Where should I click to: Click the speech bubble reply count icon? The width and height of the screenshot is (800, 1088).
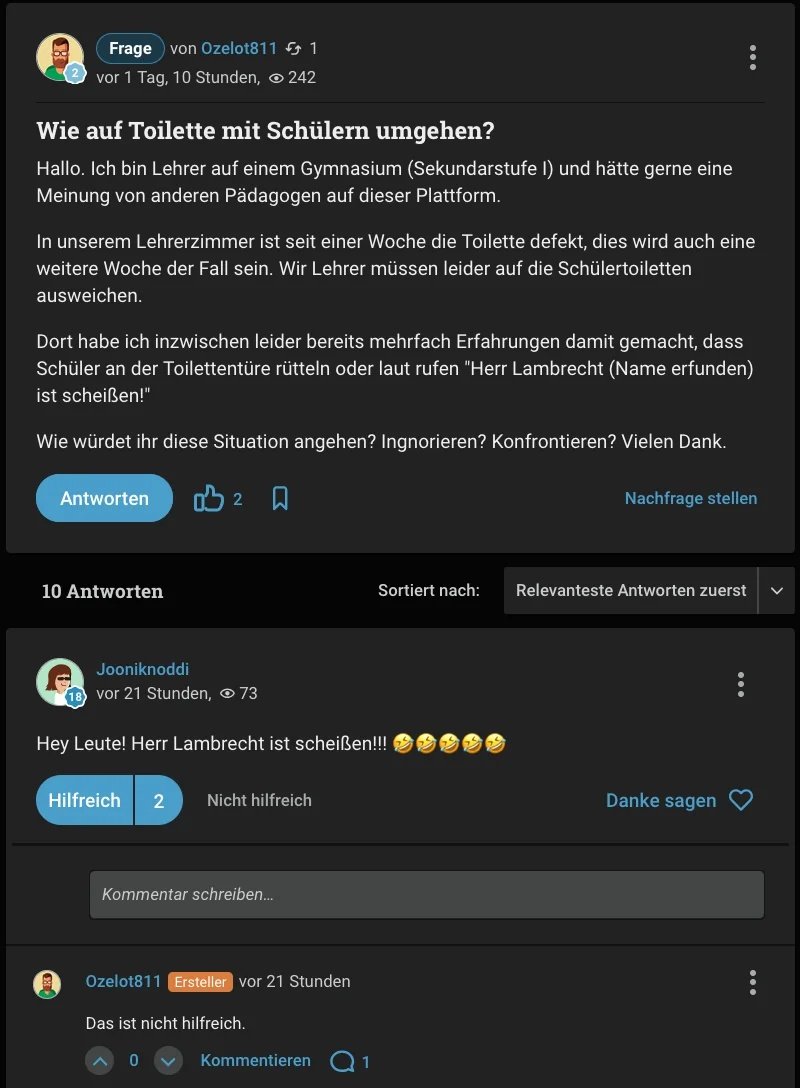(x=342, y=1061)
